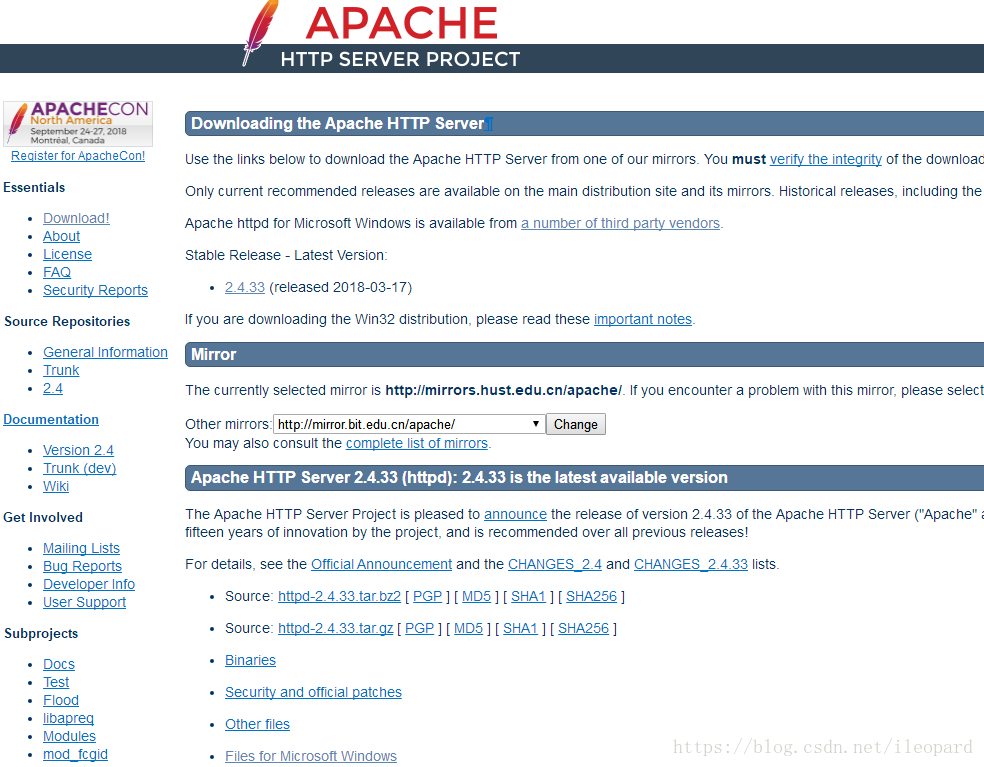Click the Apache feather logo
The image size is (984, 767).
click(x=260, y=31)
